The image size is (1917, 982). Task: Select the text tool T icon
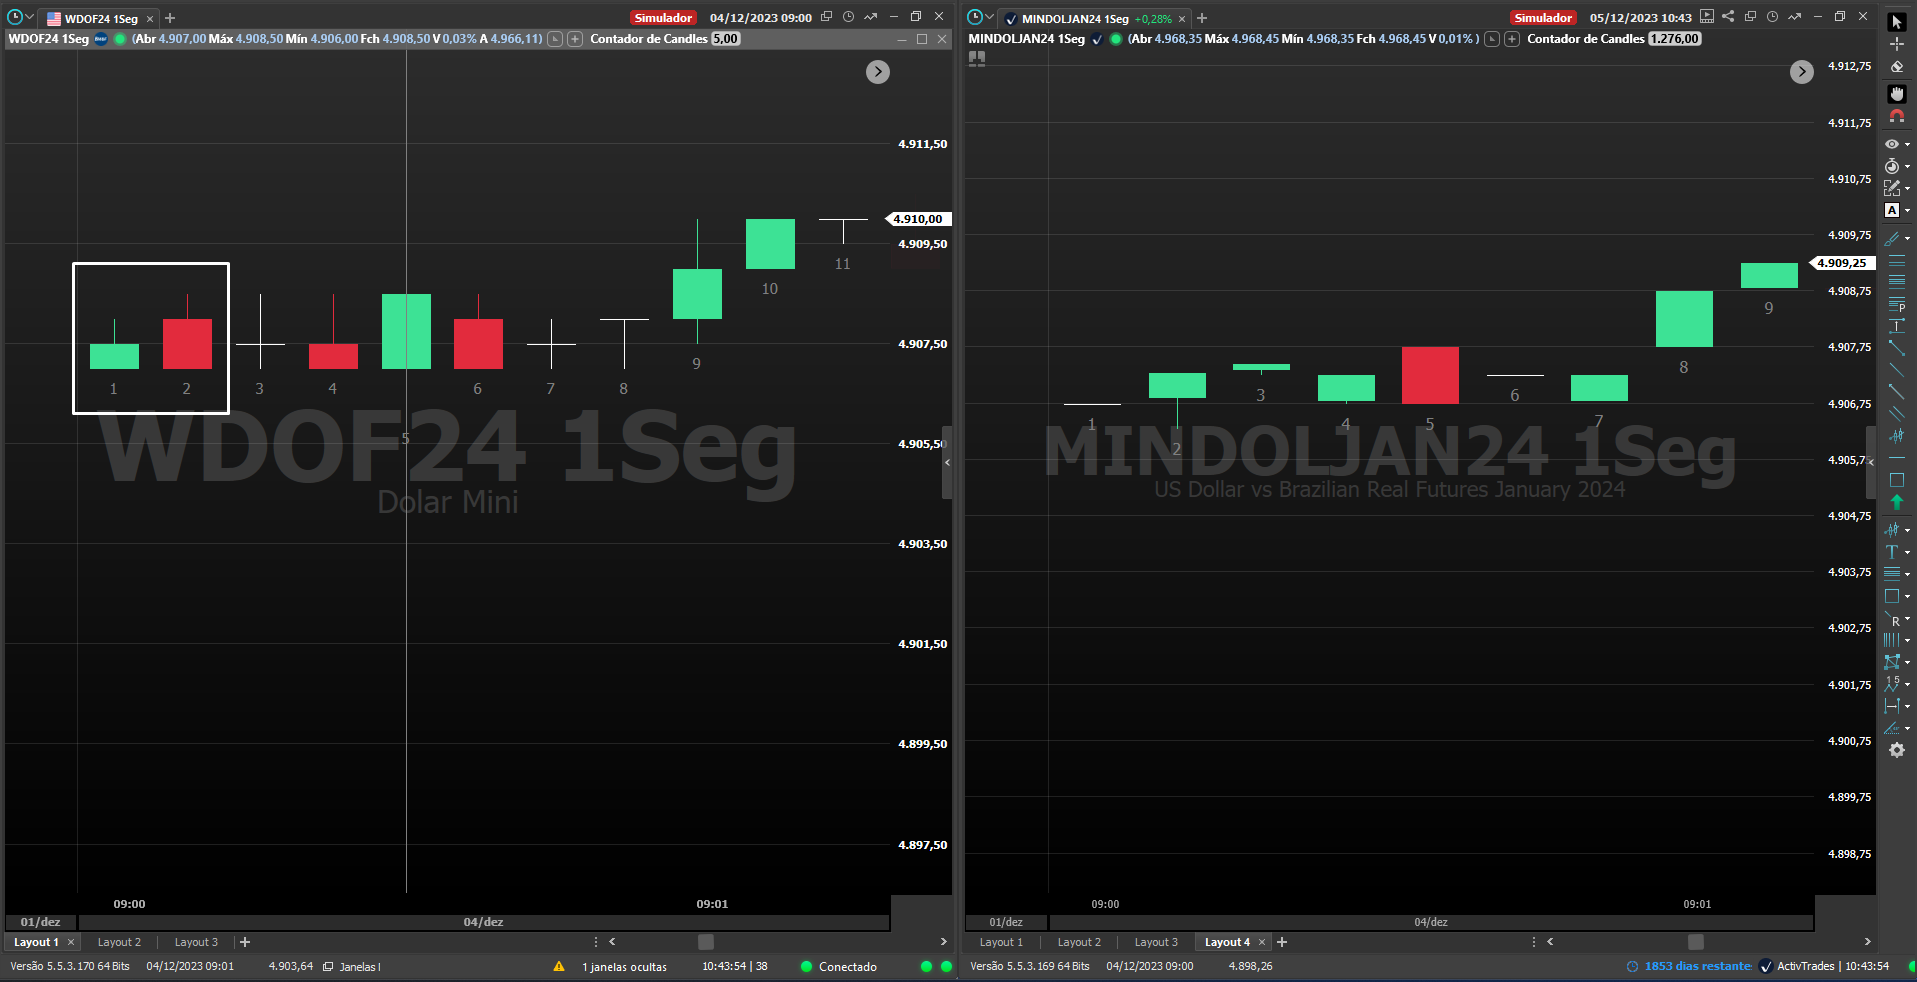[1892, 552]
